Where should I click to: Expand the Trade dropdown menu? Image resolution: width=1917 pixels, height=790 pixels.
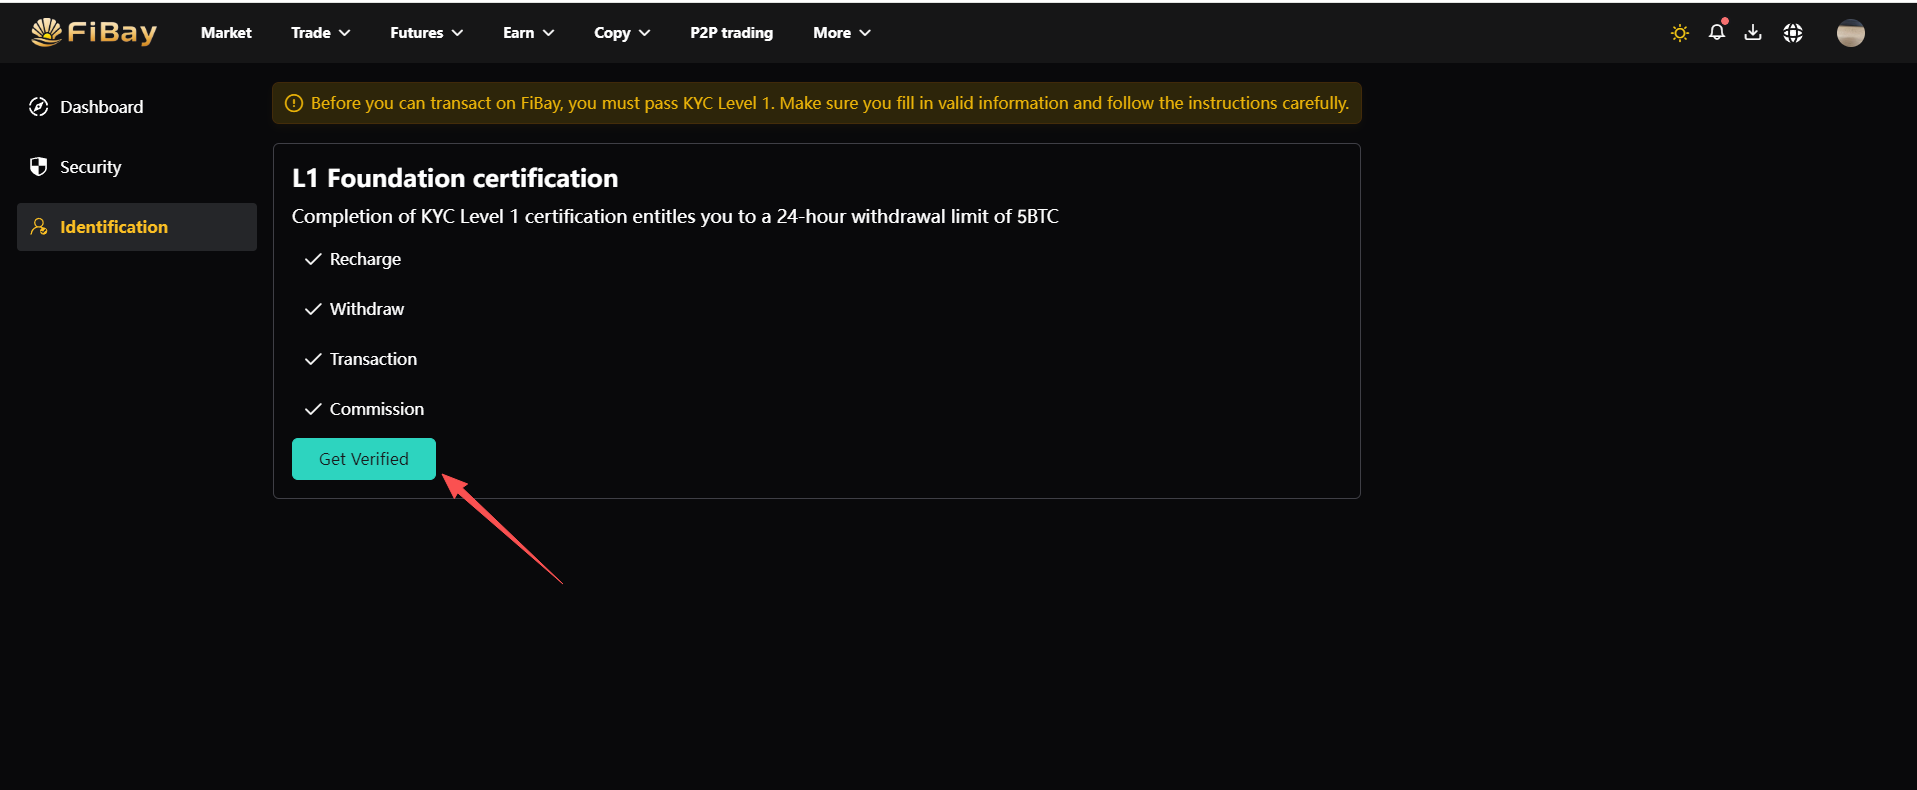320,33
